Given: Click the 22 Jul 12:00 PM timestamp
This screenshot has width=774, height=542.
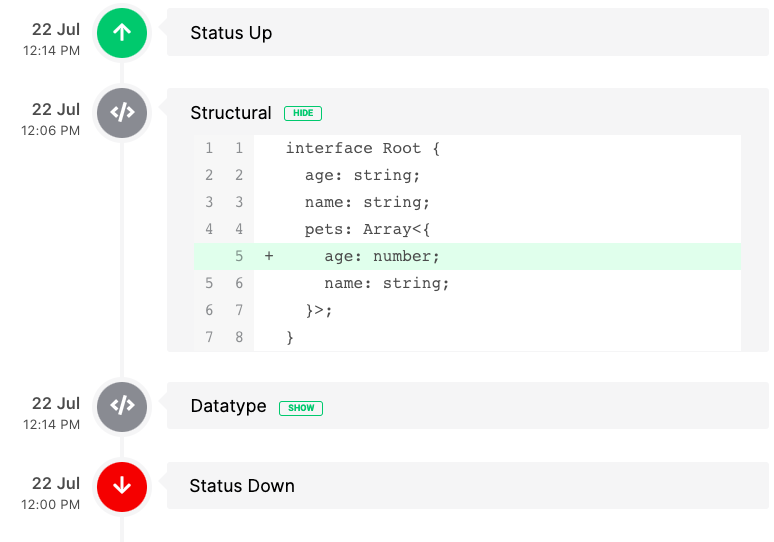Looking at the screenshot, I should [54, 493].
